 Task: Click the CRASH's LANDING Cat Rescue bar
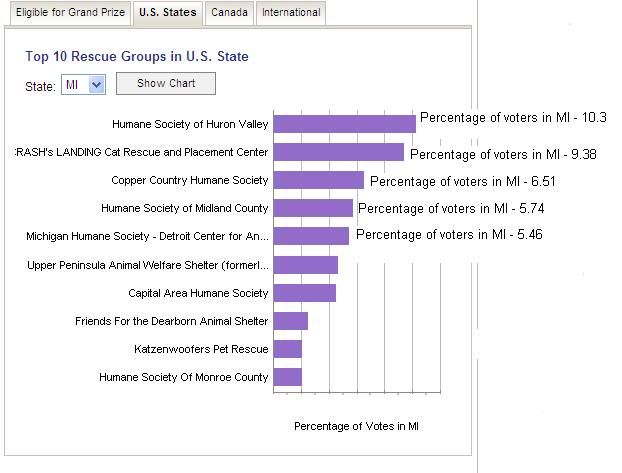(339, 152)
